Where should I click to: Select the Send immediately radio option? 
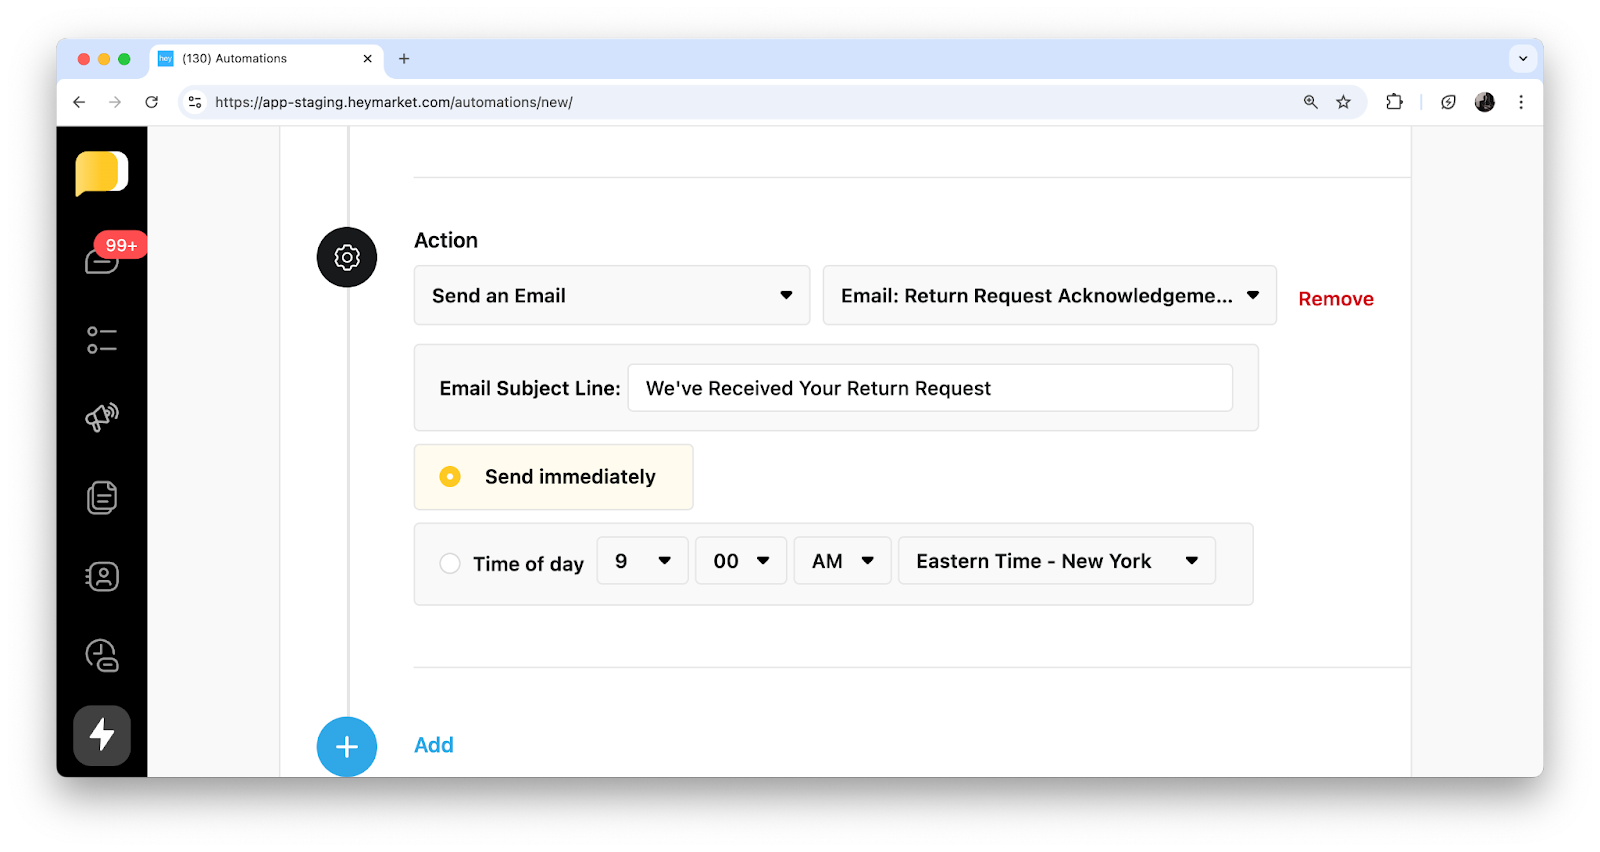tap(450, 477)
